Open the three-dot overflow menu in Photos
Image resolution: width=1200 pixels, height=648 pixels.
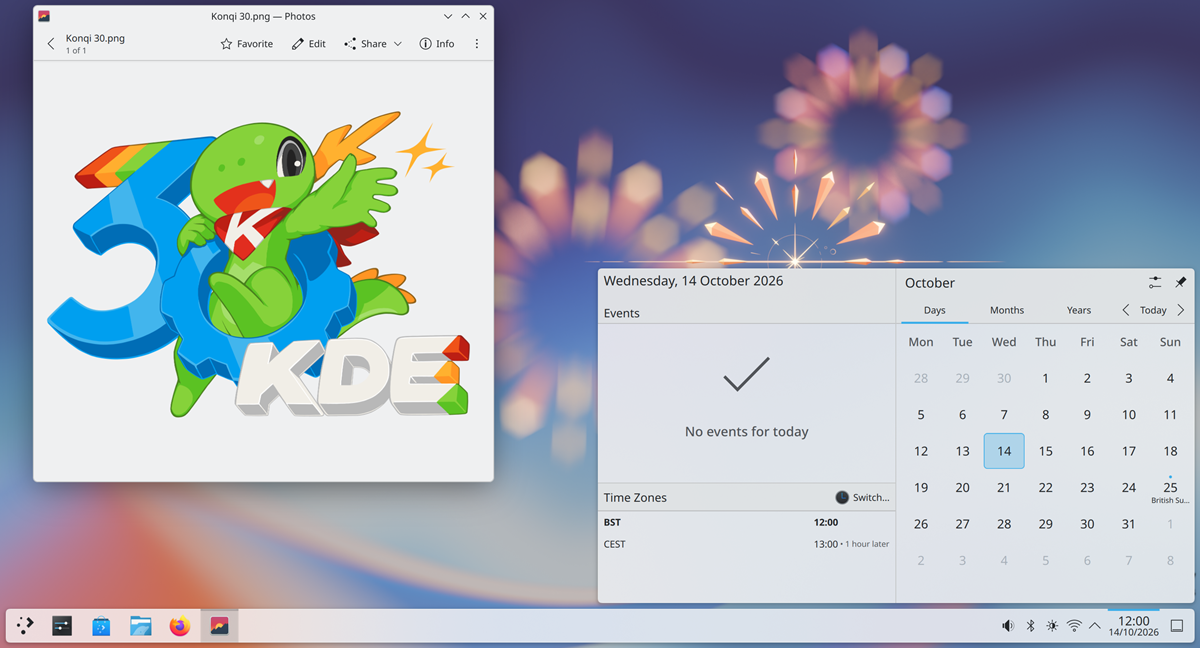pos(477,44)
